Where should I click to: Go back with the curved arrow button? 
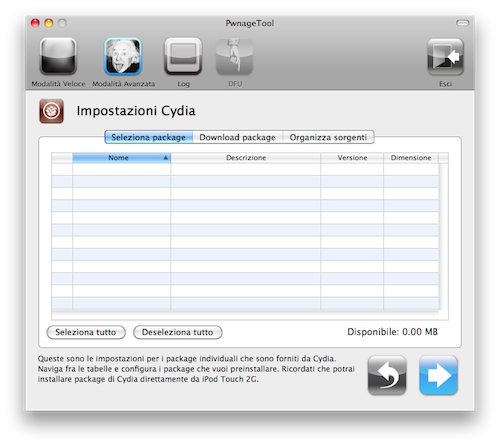point(387,375)
